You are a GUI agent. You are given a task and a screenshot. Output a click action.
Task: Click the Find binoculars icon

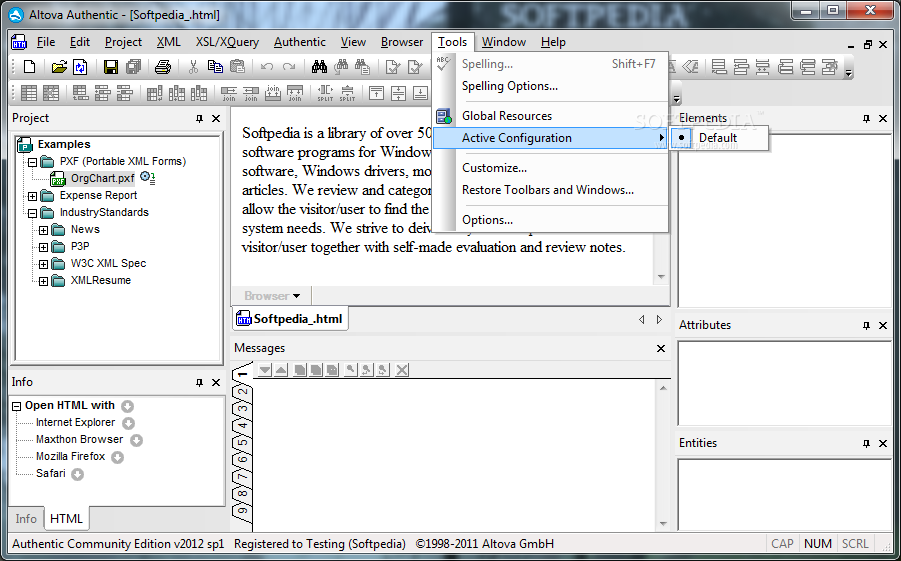click(319, 67)
